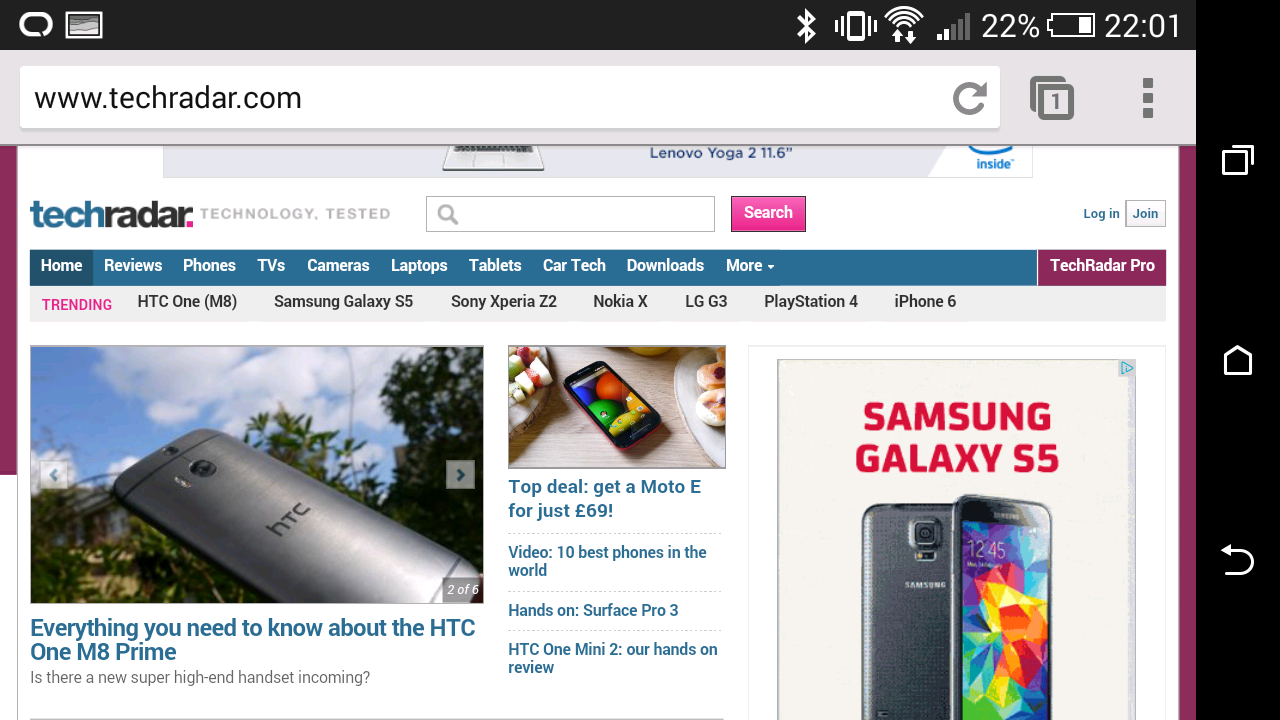
Task: Tap the Android back button
Action: (x=1238, y=560)
